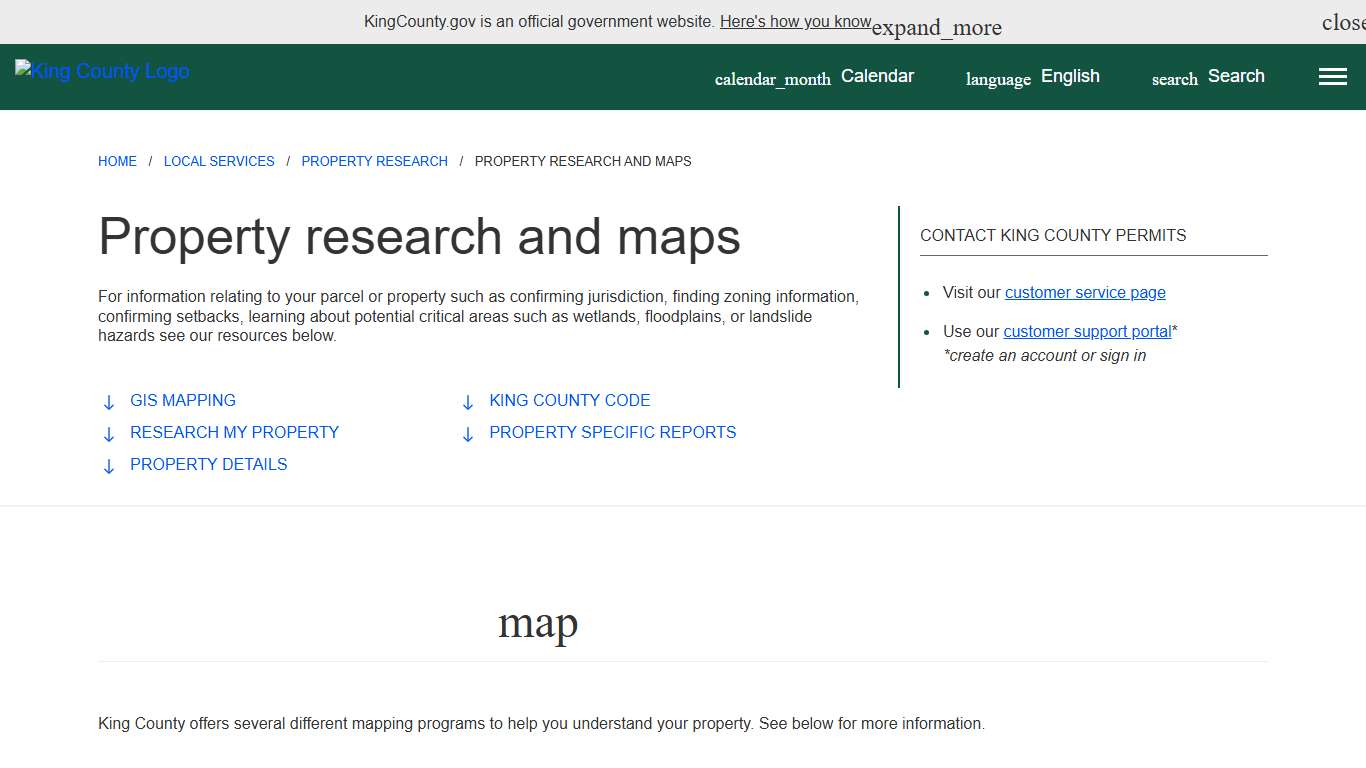Click the map icon above mapping section

point(537,623)
